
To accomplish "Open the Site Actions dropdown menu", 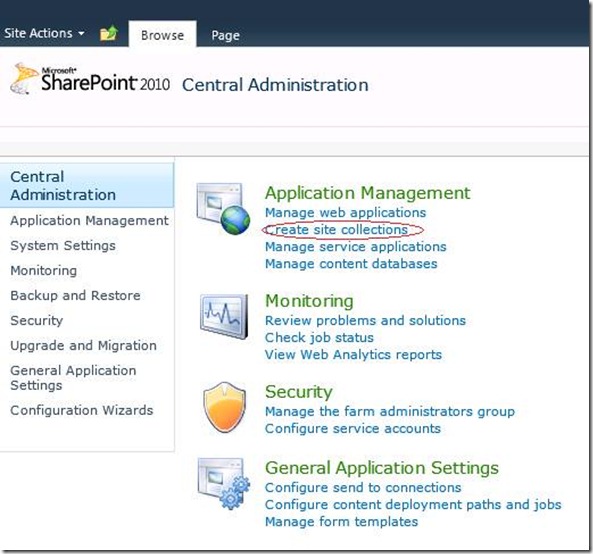I will [x=44, y=33].
